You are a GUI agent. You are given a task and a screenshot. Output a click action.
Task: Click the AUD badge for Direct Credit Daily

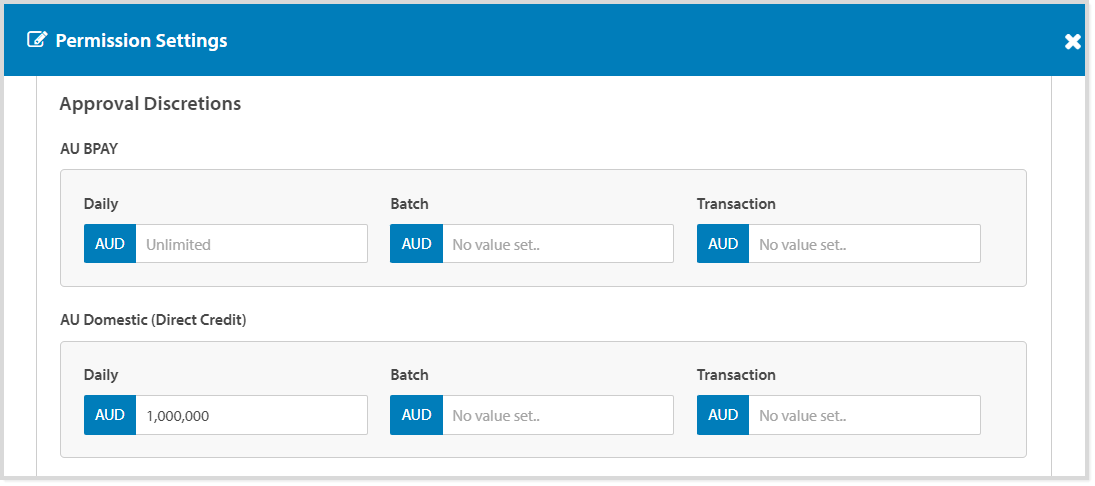(x=110, y=415)
